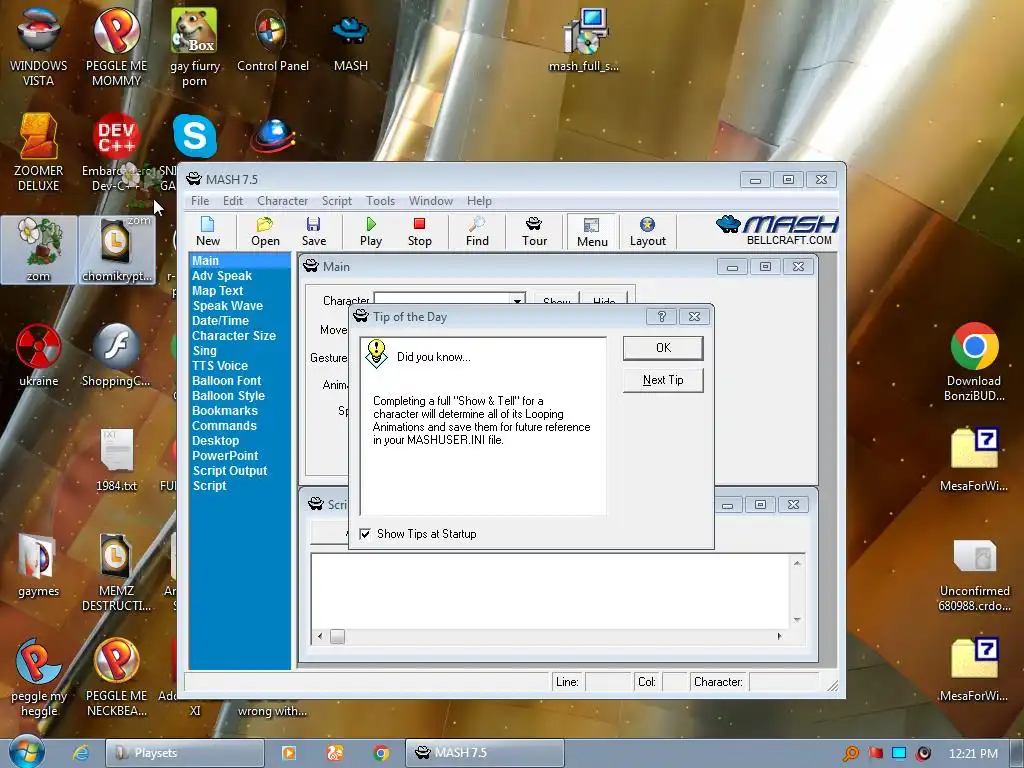Open the File menu
The image size is (1024, 768).
(x=200, y=201)
